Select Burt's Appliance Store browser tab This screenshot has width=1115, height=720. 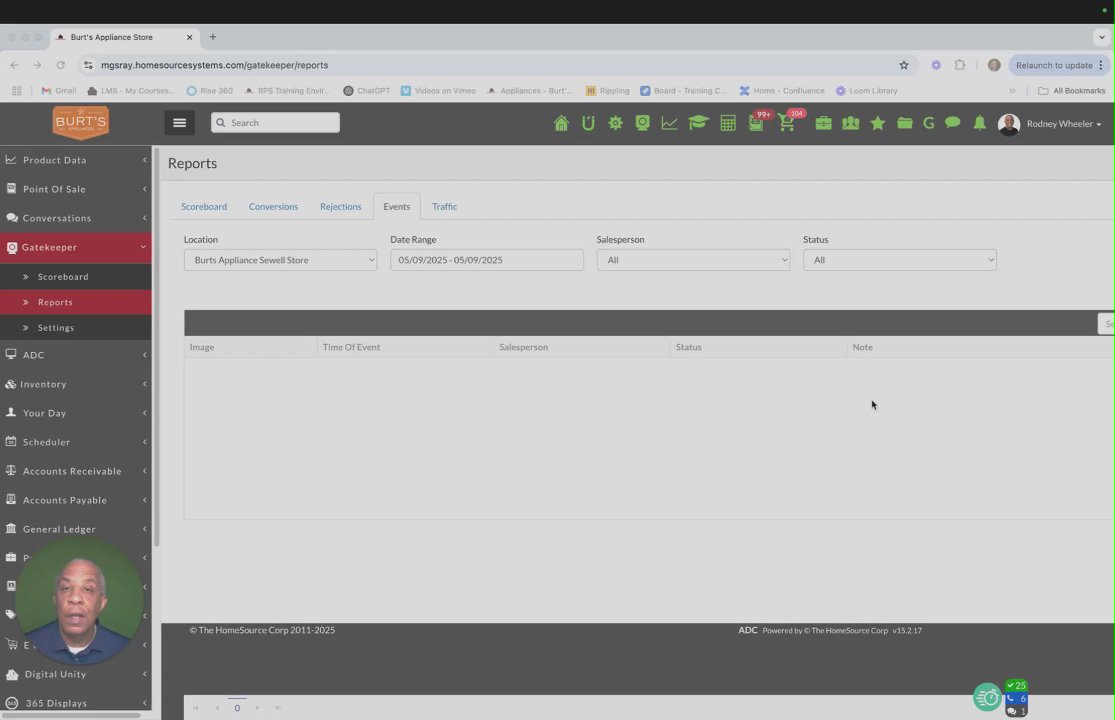click(124, 37)
